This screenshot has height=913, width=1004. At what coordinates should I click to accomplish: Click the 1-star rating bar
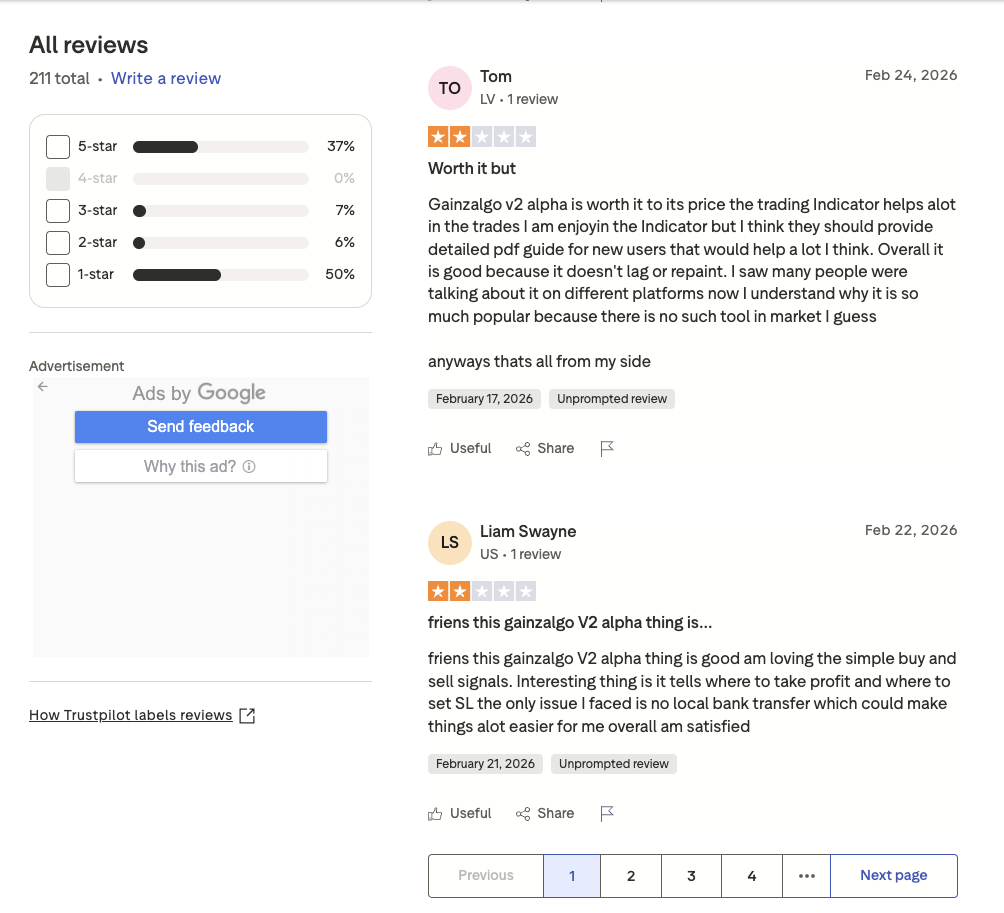(x=220, y=275)
